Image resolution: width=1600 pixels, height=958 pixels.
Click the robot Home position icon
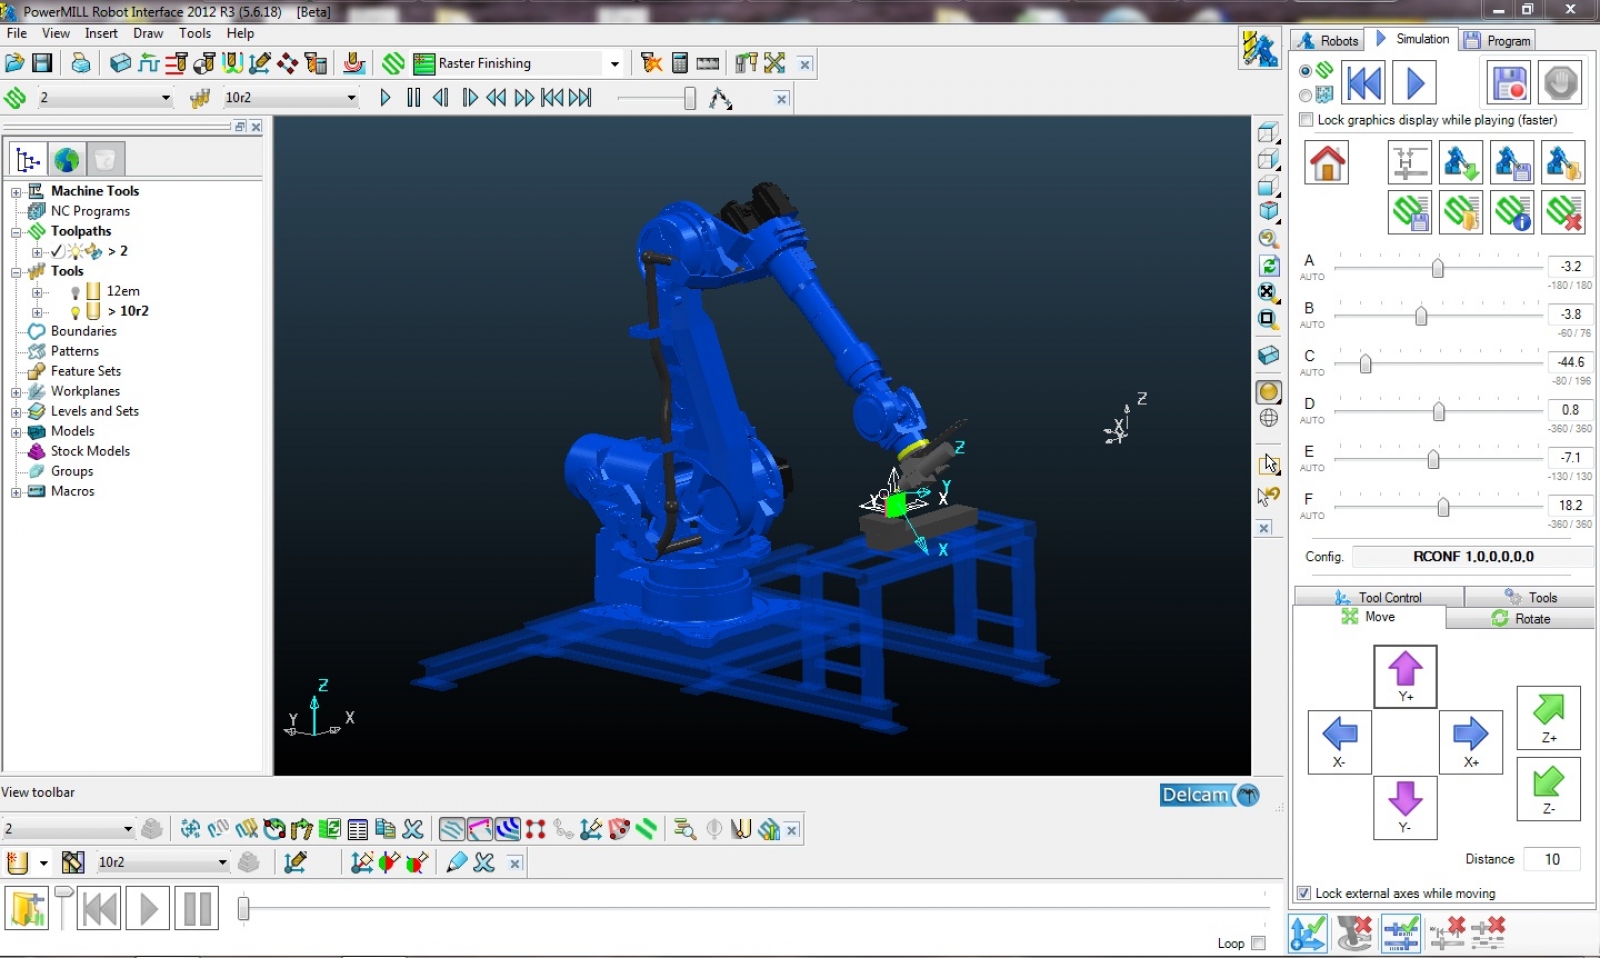pyautogui.click(x=1327, y=163)
